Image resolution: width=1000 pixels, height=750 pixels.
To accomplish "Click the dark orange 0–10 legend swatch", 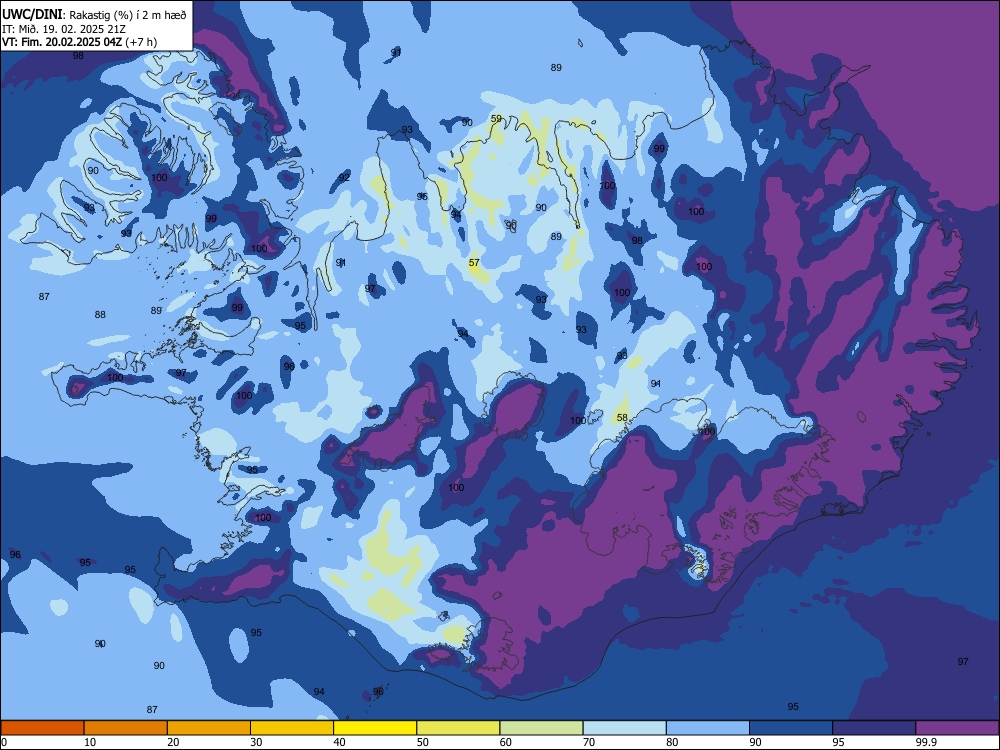I will click(x=43, y=728).
